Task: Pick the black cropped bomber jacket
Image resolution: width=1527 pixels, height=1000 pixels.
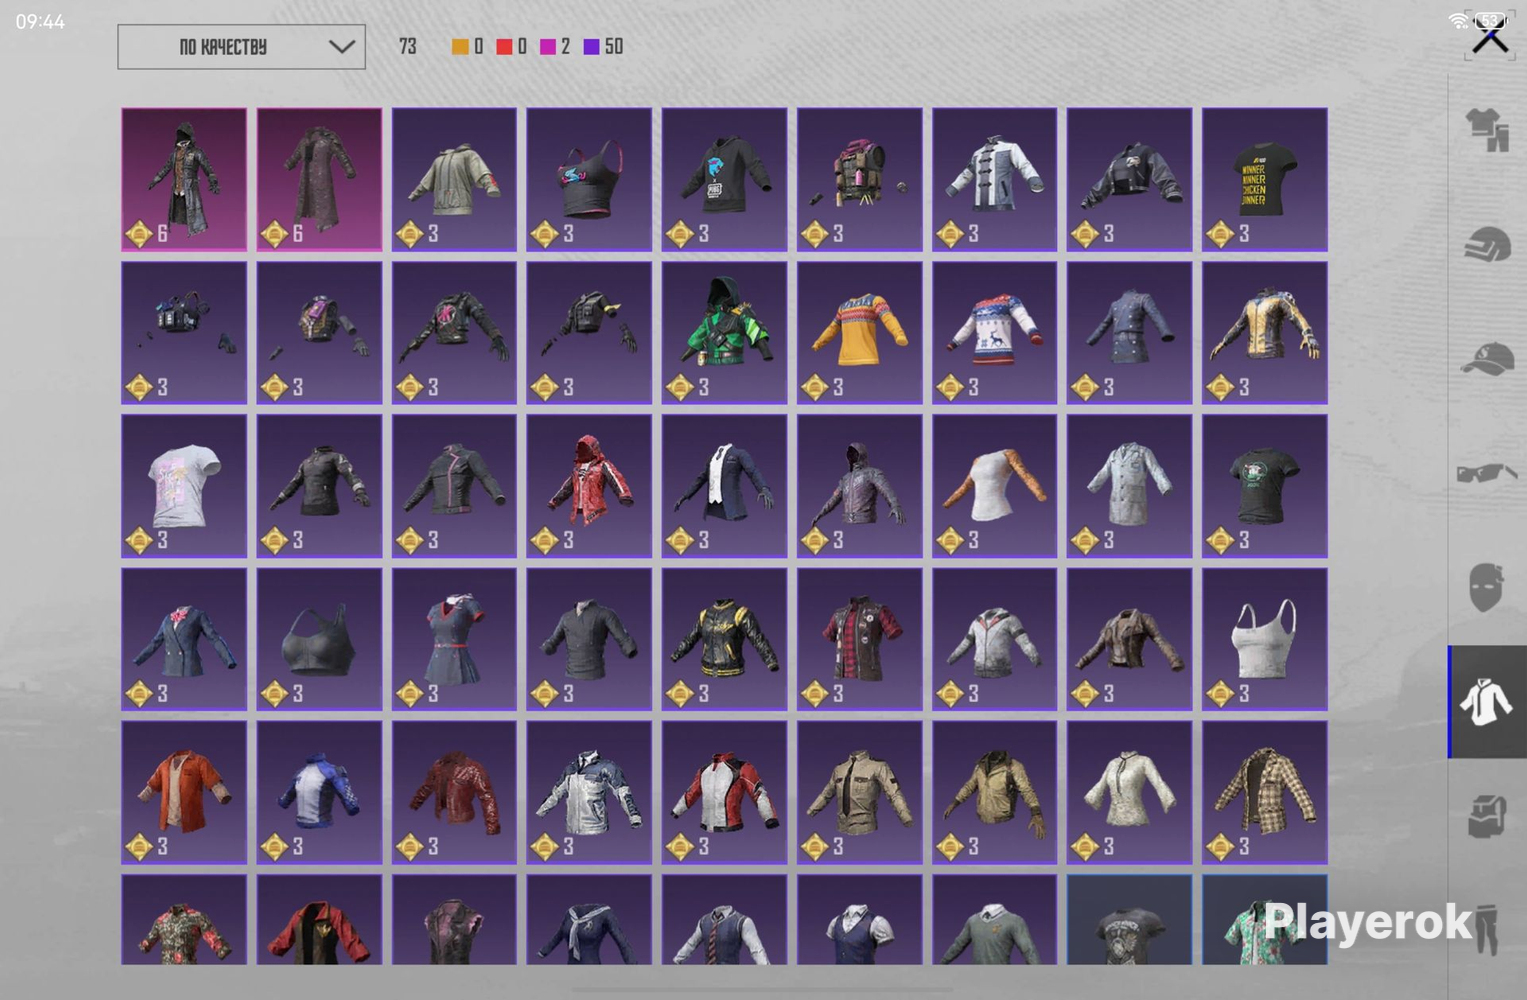Action: [1130, 180]
